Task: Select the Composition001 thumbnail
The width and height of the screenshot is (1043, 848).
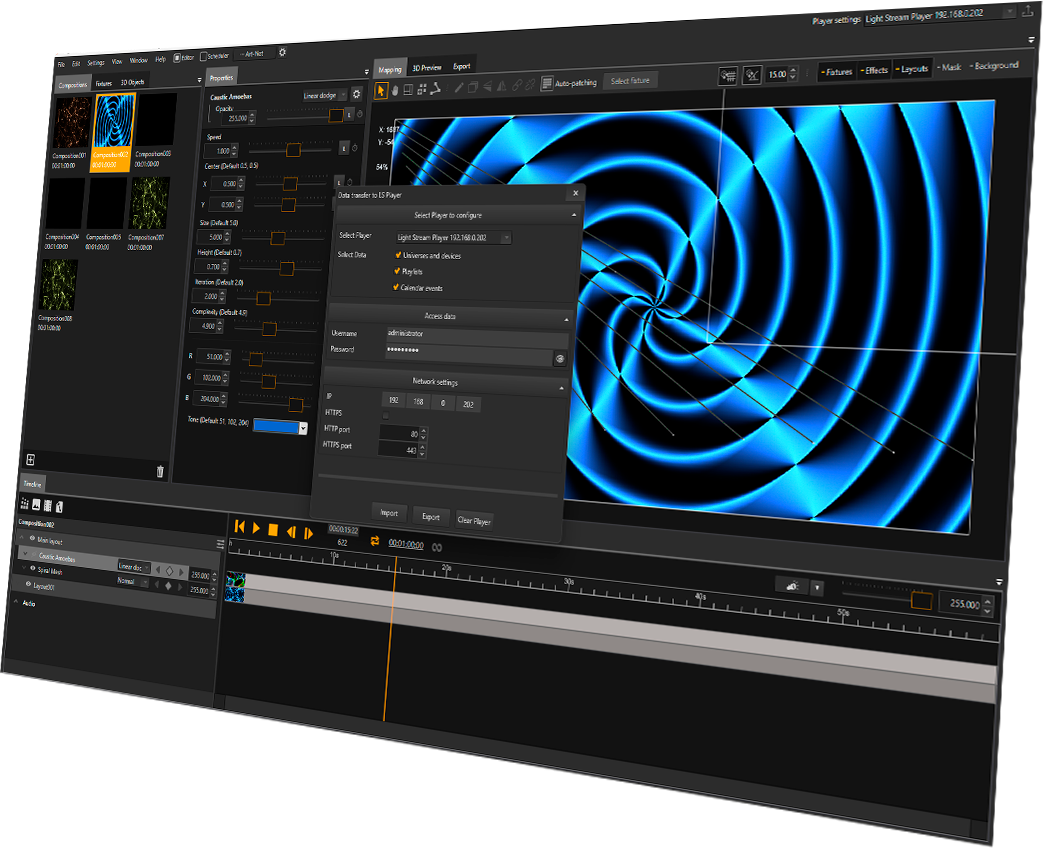Action: coord(72,123)
